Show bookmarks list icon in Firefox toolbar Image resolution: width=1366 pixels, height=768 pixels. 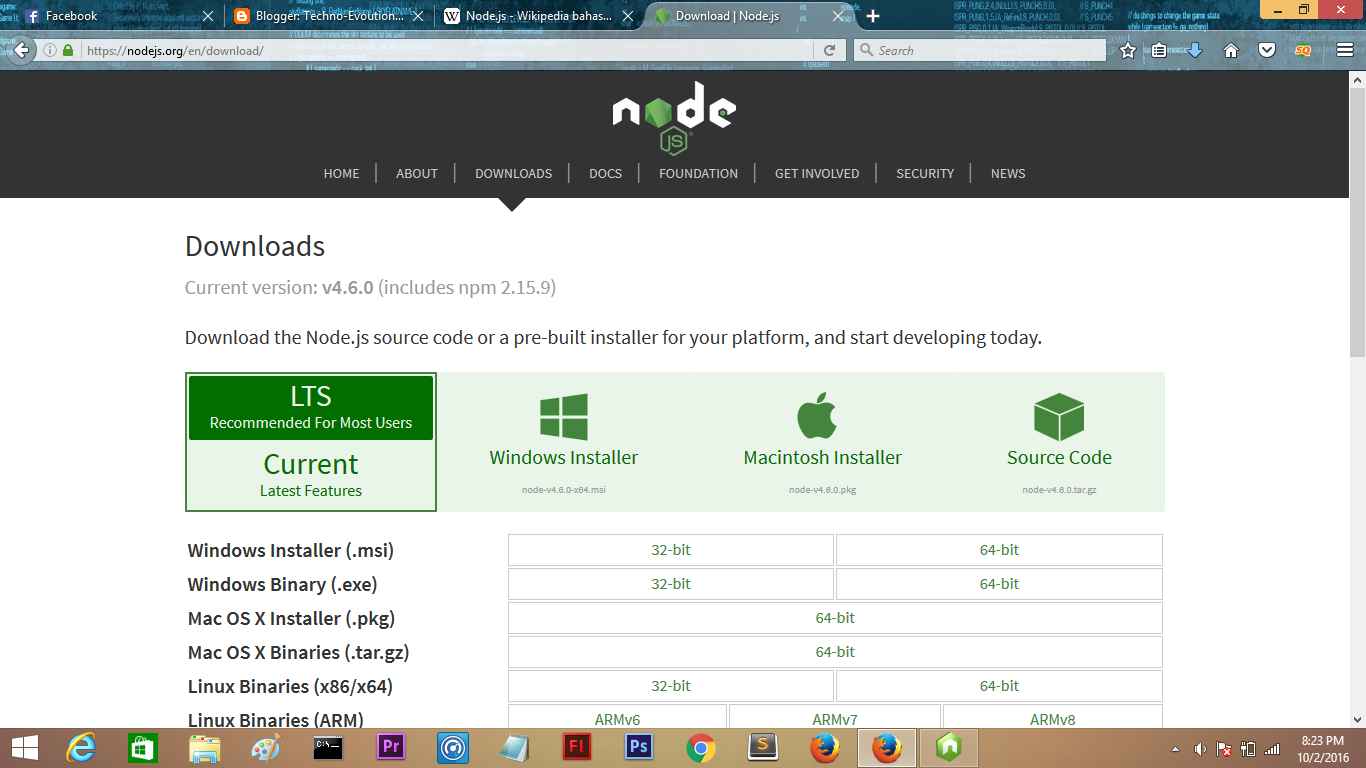coord(1159,50)
